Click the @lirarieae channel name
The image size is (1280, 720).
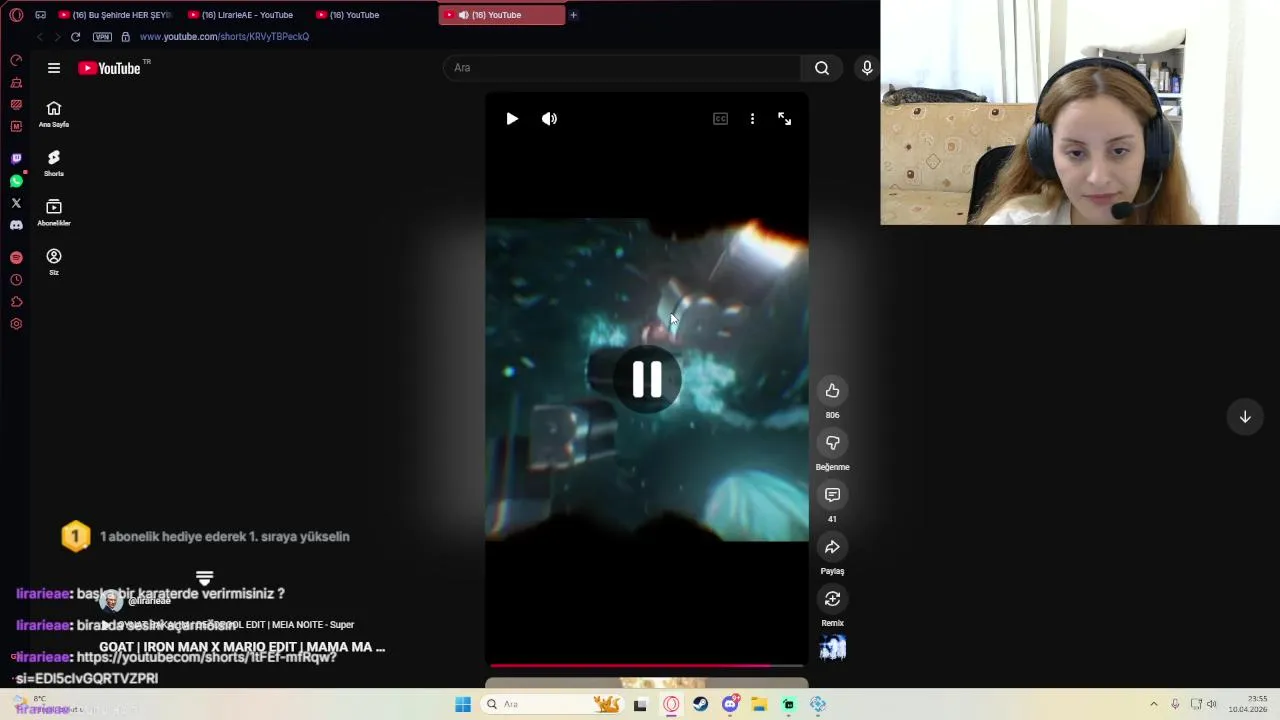click(x=149, y=601)
